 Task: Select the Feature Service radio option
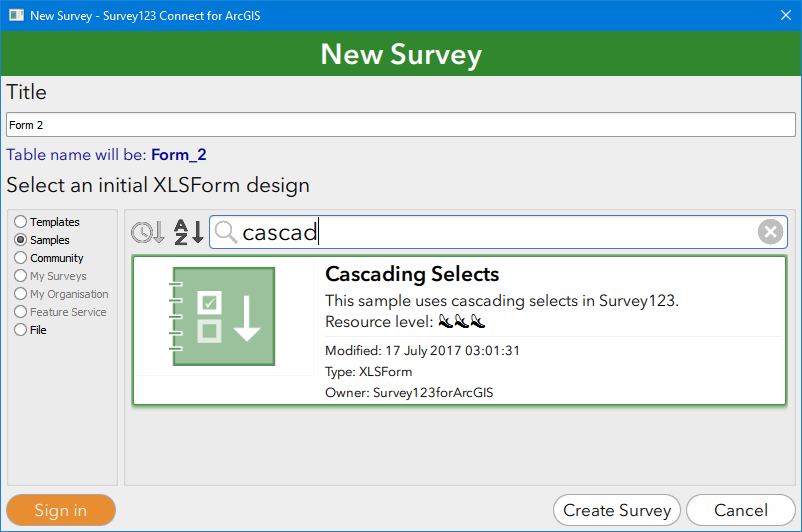pos(21,312)
